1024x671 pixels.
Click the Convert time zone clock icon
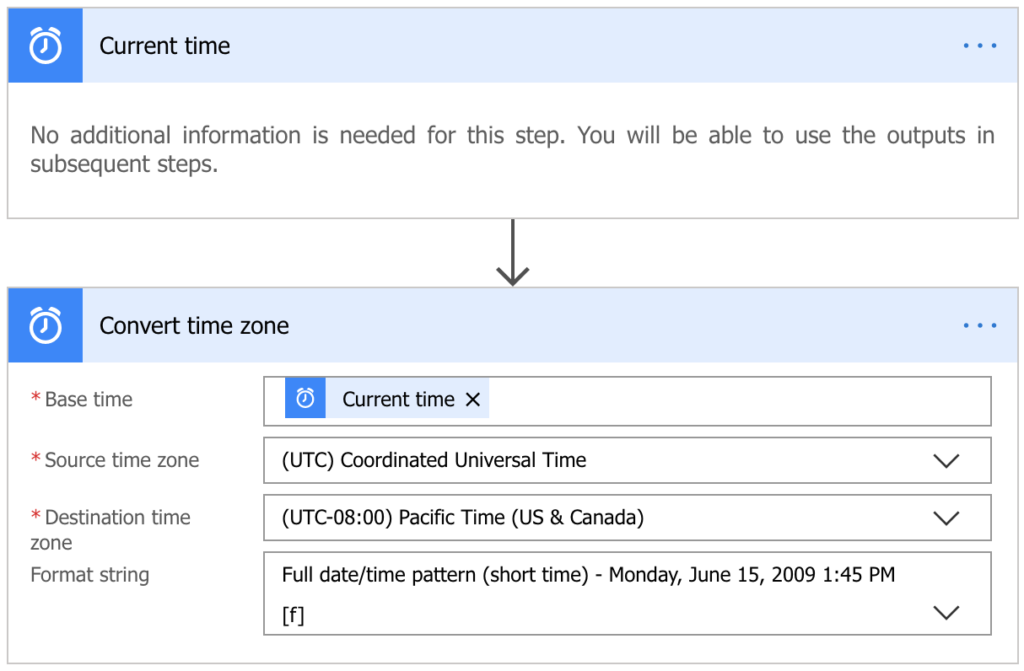[44, 325]
